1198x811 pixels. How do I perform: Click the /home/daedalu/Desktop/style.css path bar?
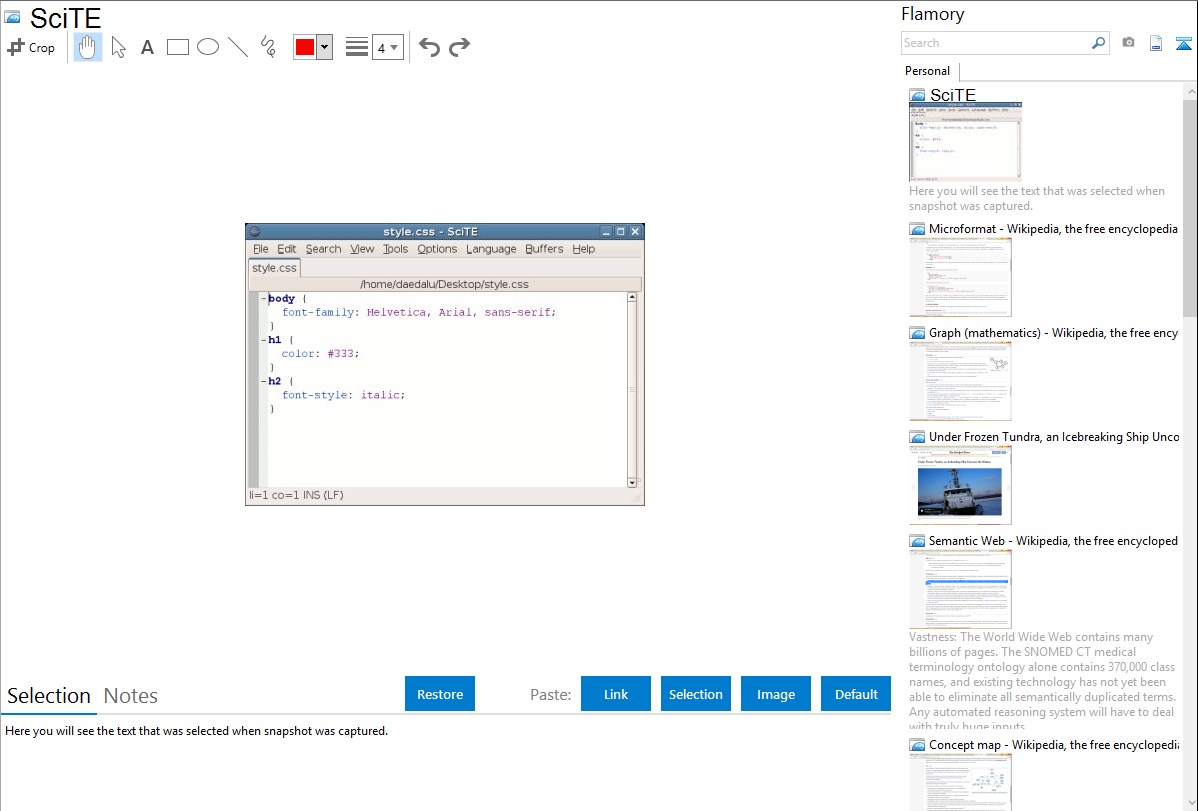coord(445,284)
